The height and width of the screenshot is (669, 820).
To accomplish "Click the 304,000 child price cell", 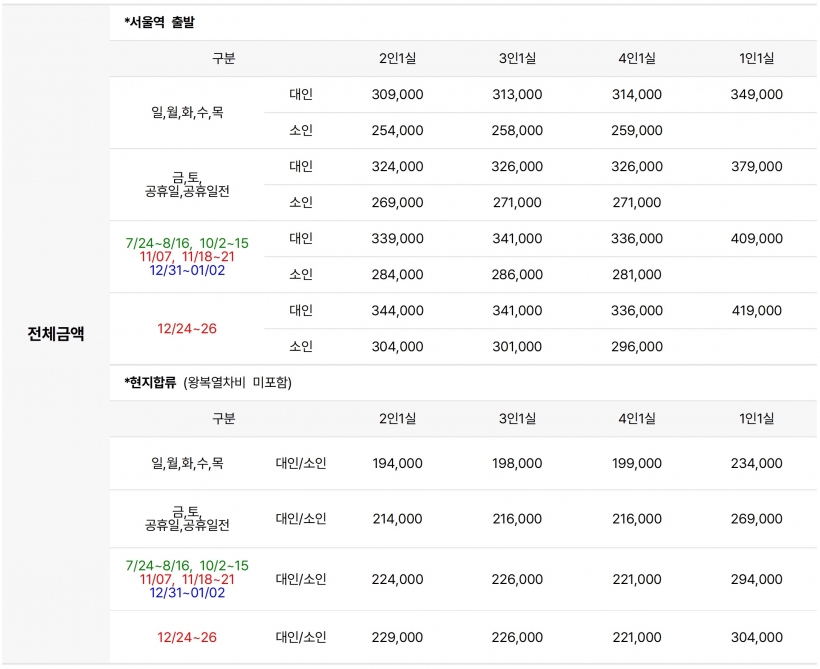I will 397,346.
